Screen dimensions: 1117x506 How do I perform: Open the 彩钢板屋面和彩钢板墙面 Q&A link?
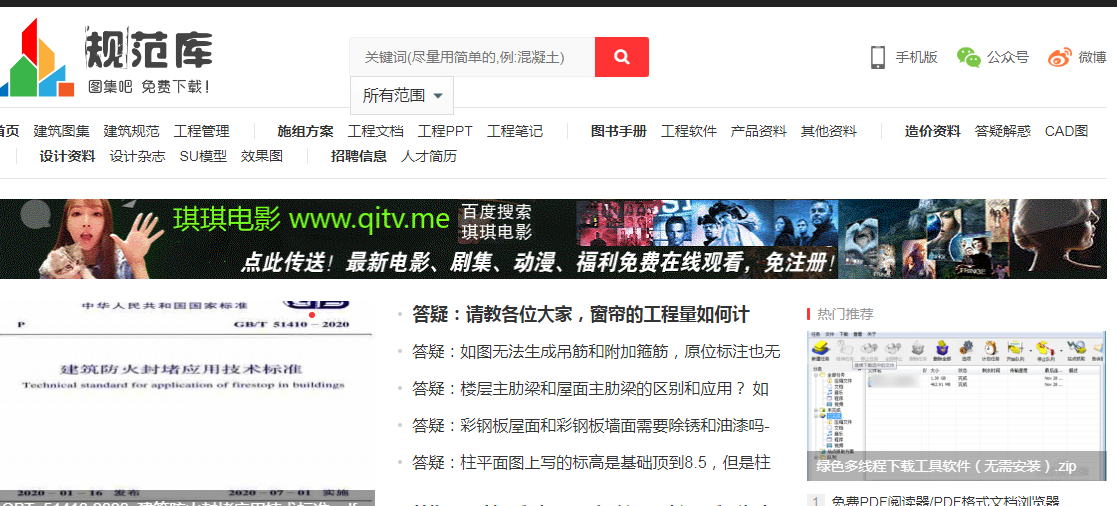(591, 426)
